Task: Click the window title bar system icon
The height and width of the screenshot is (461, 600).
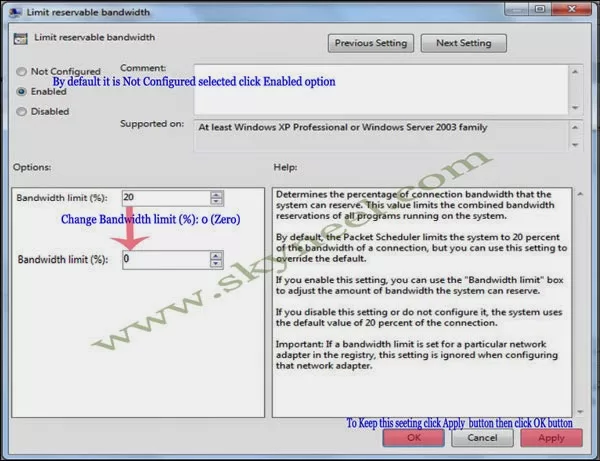Action: [x=16, y=12]
